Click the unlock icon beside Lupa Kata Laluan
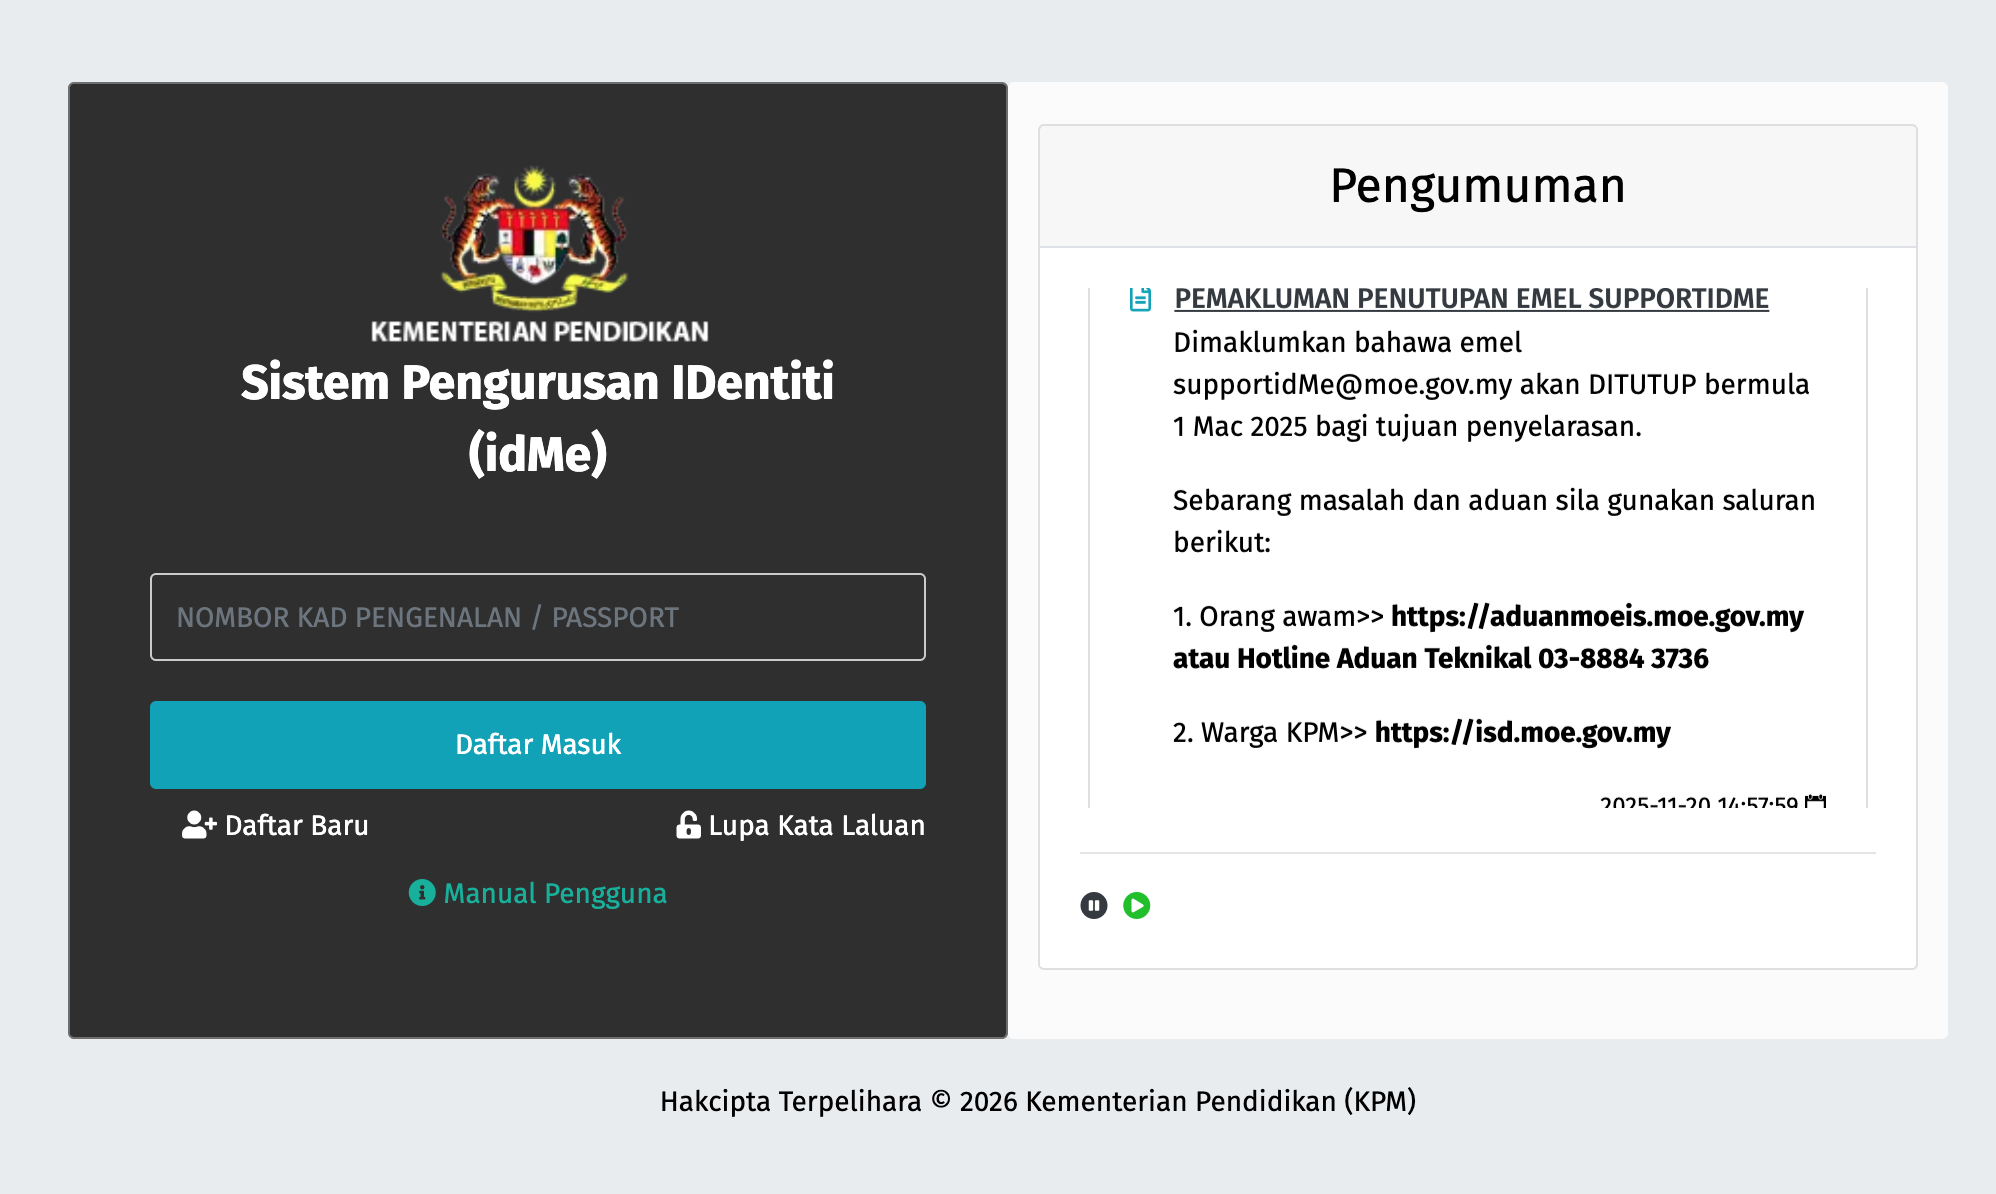The image size is (1996, 1194). (x=688, y=825)
